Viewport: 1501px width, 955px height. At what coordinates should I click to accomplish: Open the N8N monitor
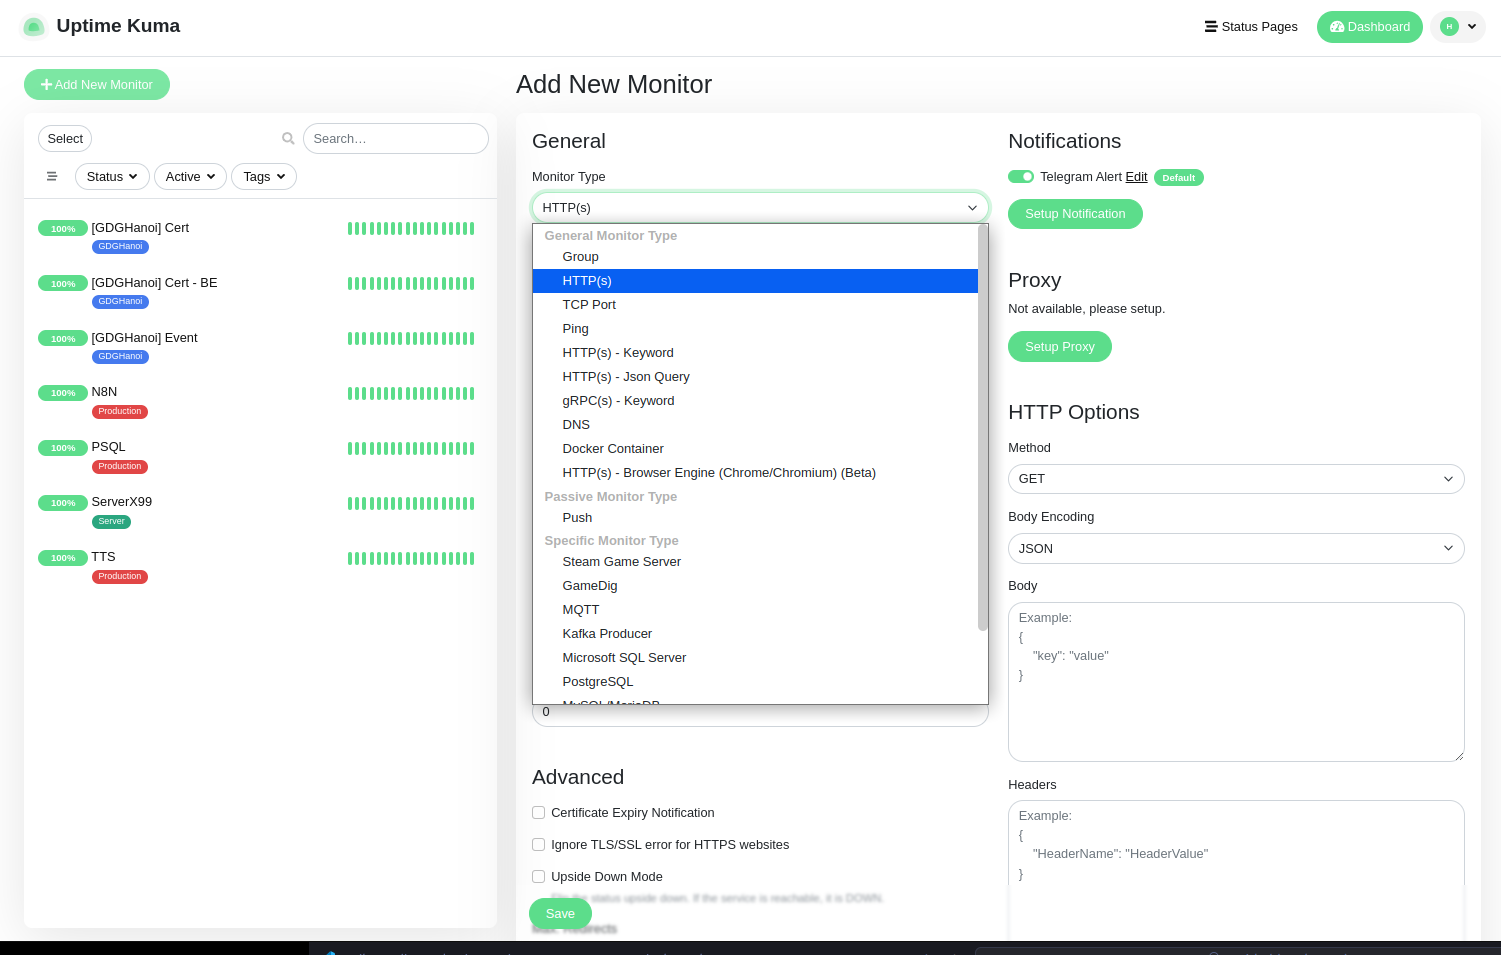click(104, 392)
